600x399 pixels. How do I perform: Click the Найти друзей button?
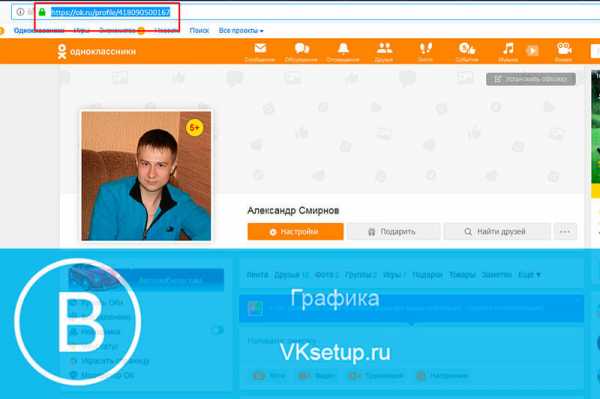(497, 231)
